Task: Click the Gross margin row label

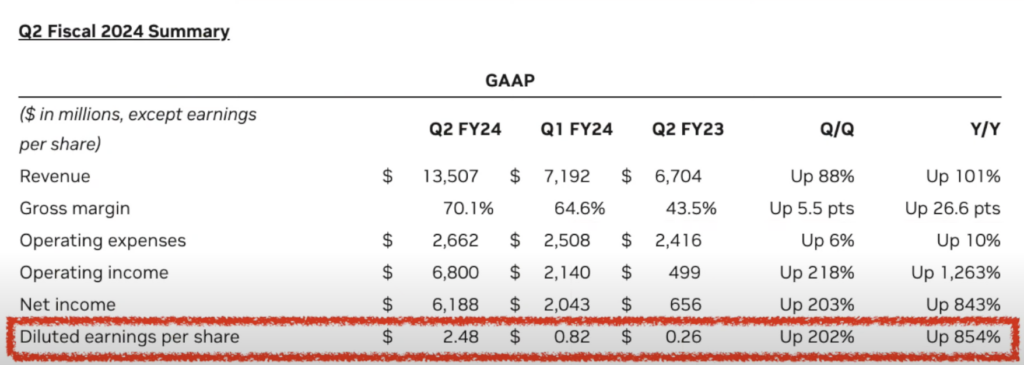Action: pyautogui.click(x=74, y=208)
